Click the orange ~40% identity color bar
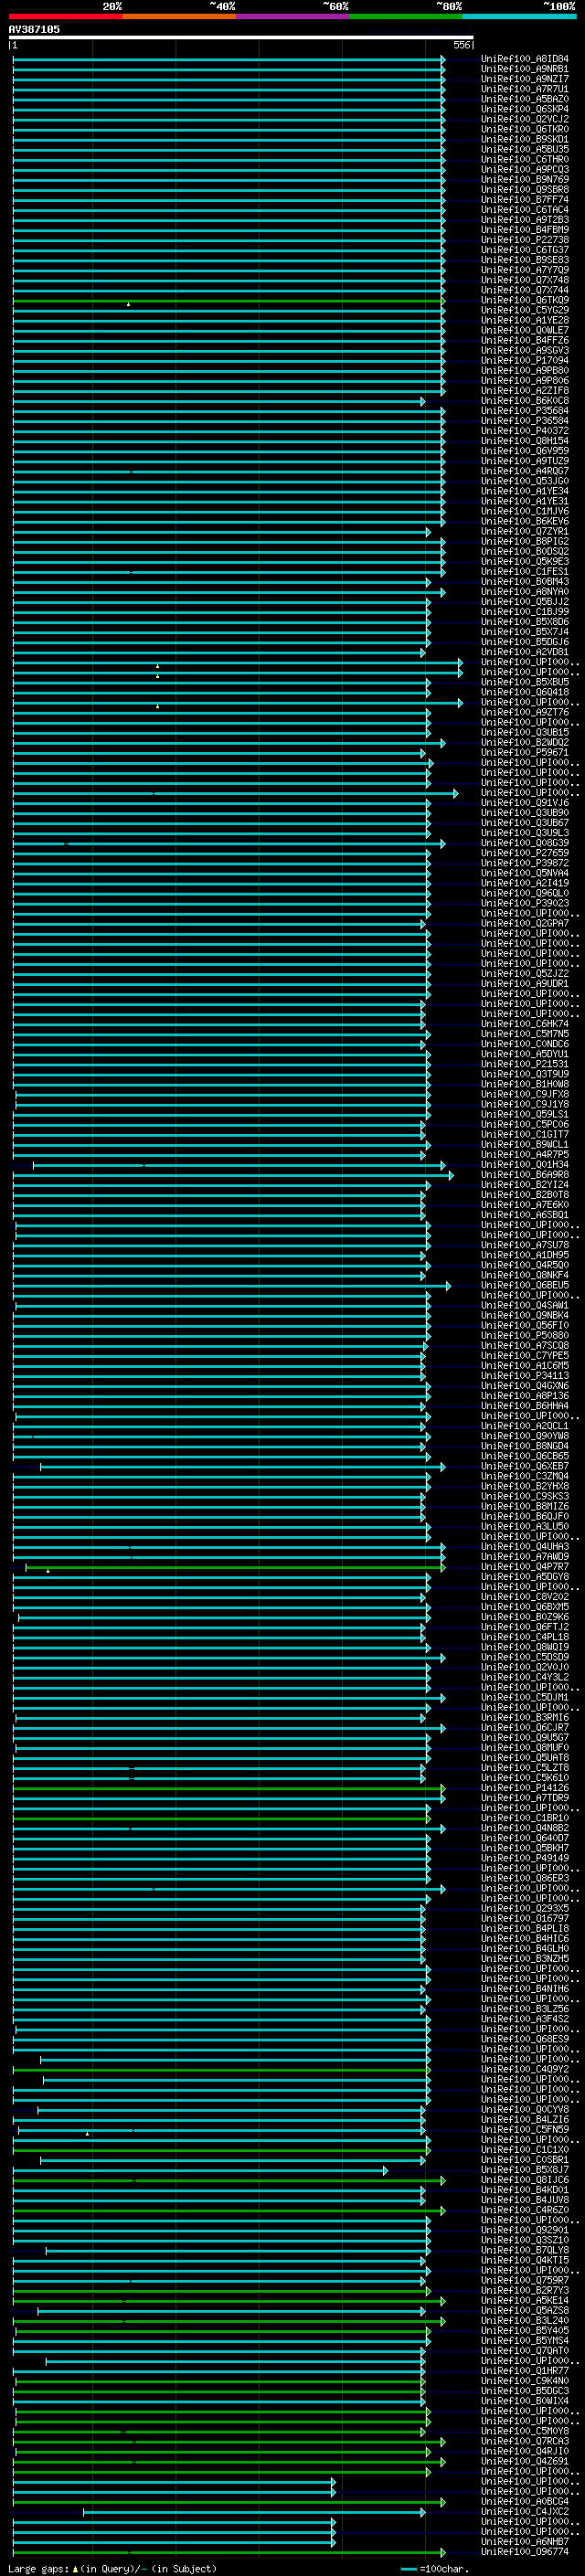Image resolution: width=585 pixels, height=2576 pixels. (179, 16)
